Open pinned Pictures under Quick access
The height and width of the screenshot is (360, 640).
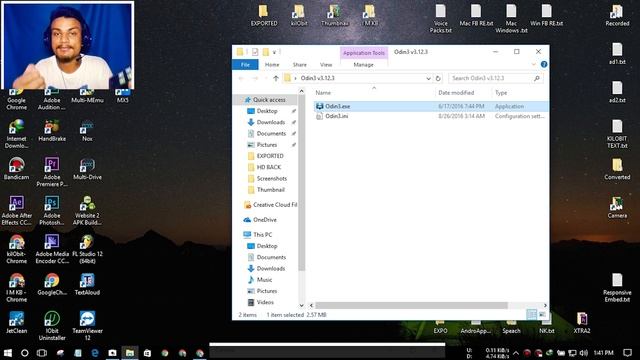tap(267, 145)
